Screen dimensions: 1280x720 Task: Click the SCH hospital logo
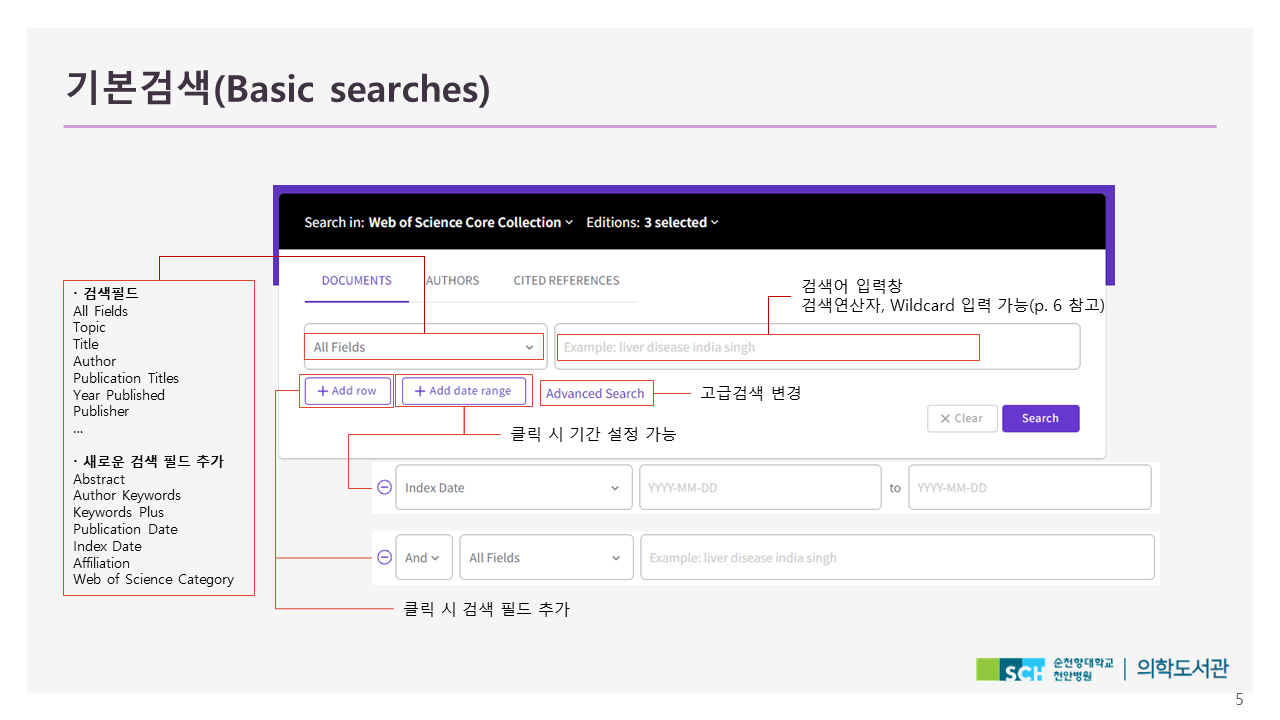(1009, 670)
